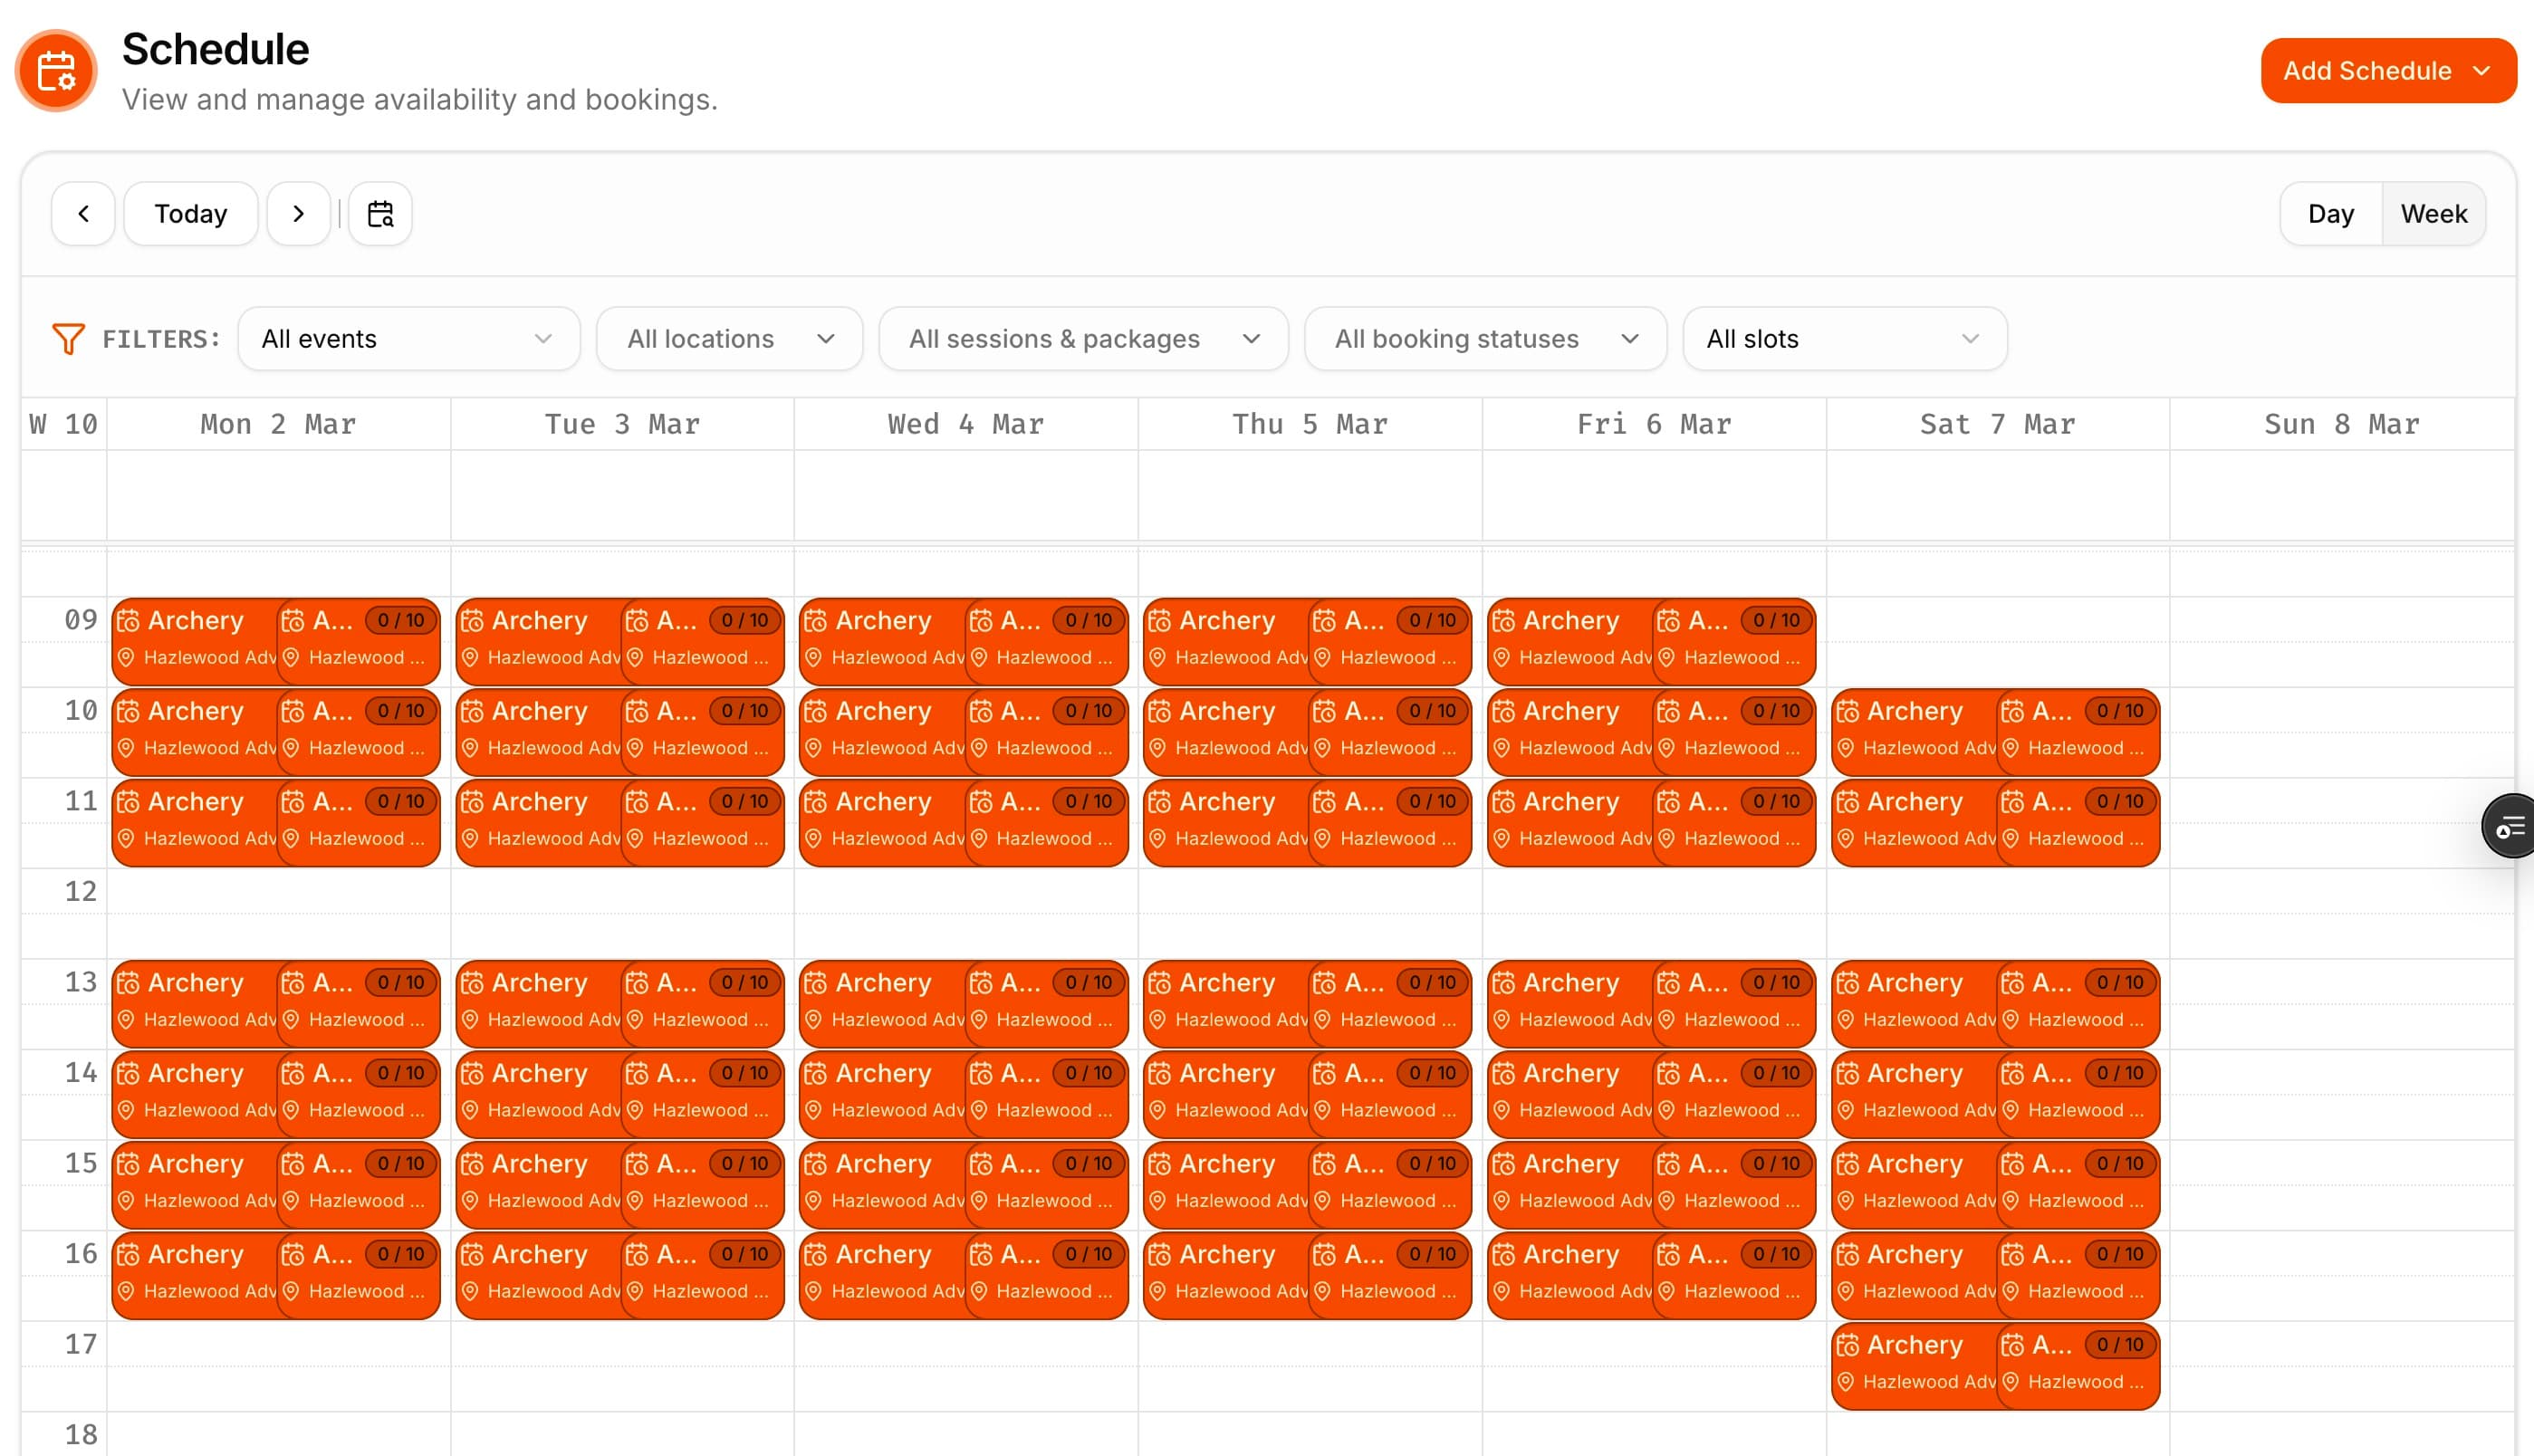
Task: Click the Schedule calendar-gear icon in the header
Action: (56, 71)
